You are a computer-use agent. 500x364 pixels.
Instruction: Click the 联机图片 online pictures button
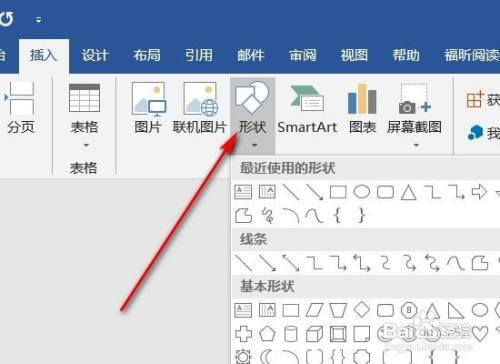200,108
